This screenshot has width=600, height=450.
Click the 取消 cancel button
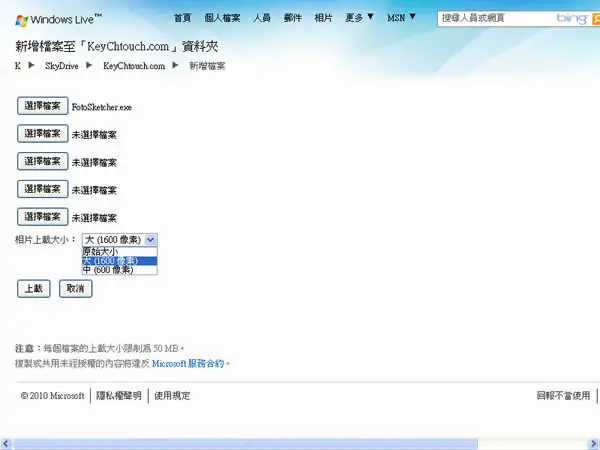click(76, 289)
